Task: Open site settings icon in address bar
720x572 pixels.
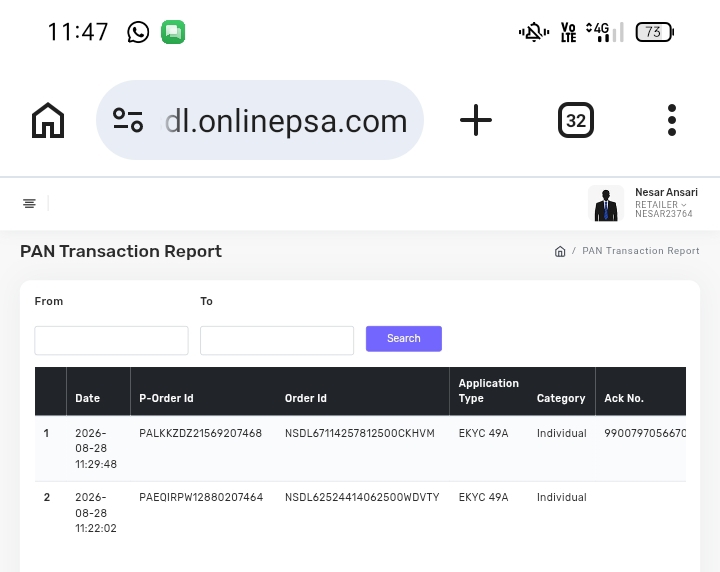Action: pyautogui.click(x=128, y=120)
